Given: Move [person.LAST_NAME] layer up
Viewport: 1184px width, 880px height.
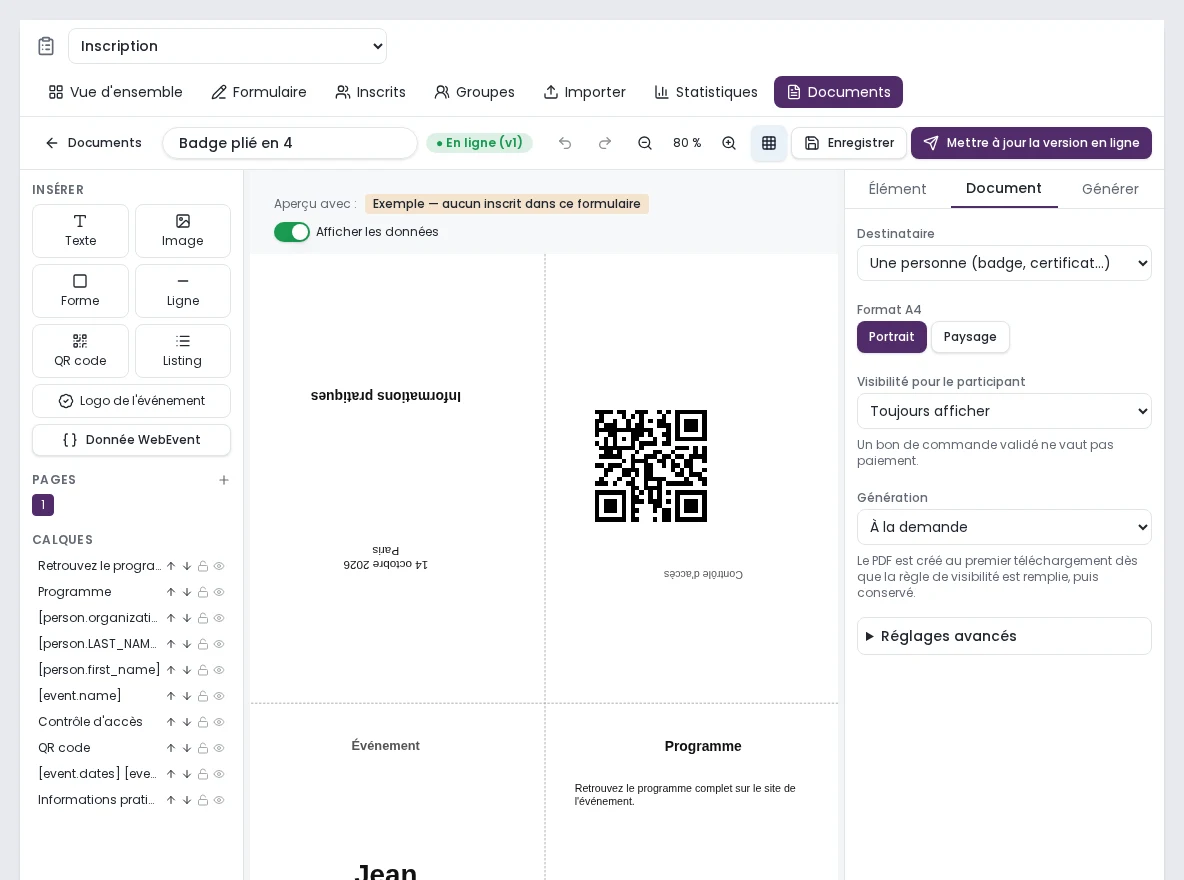Looking at the screenshot, I should click(171, 644).
